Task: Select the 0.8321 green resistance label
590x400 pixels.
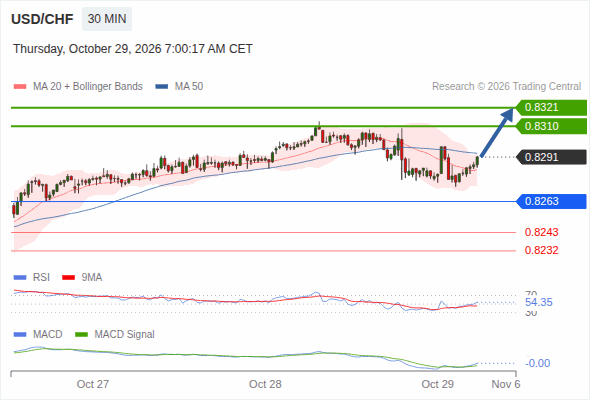Action: [551, 108]
